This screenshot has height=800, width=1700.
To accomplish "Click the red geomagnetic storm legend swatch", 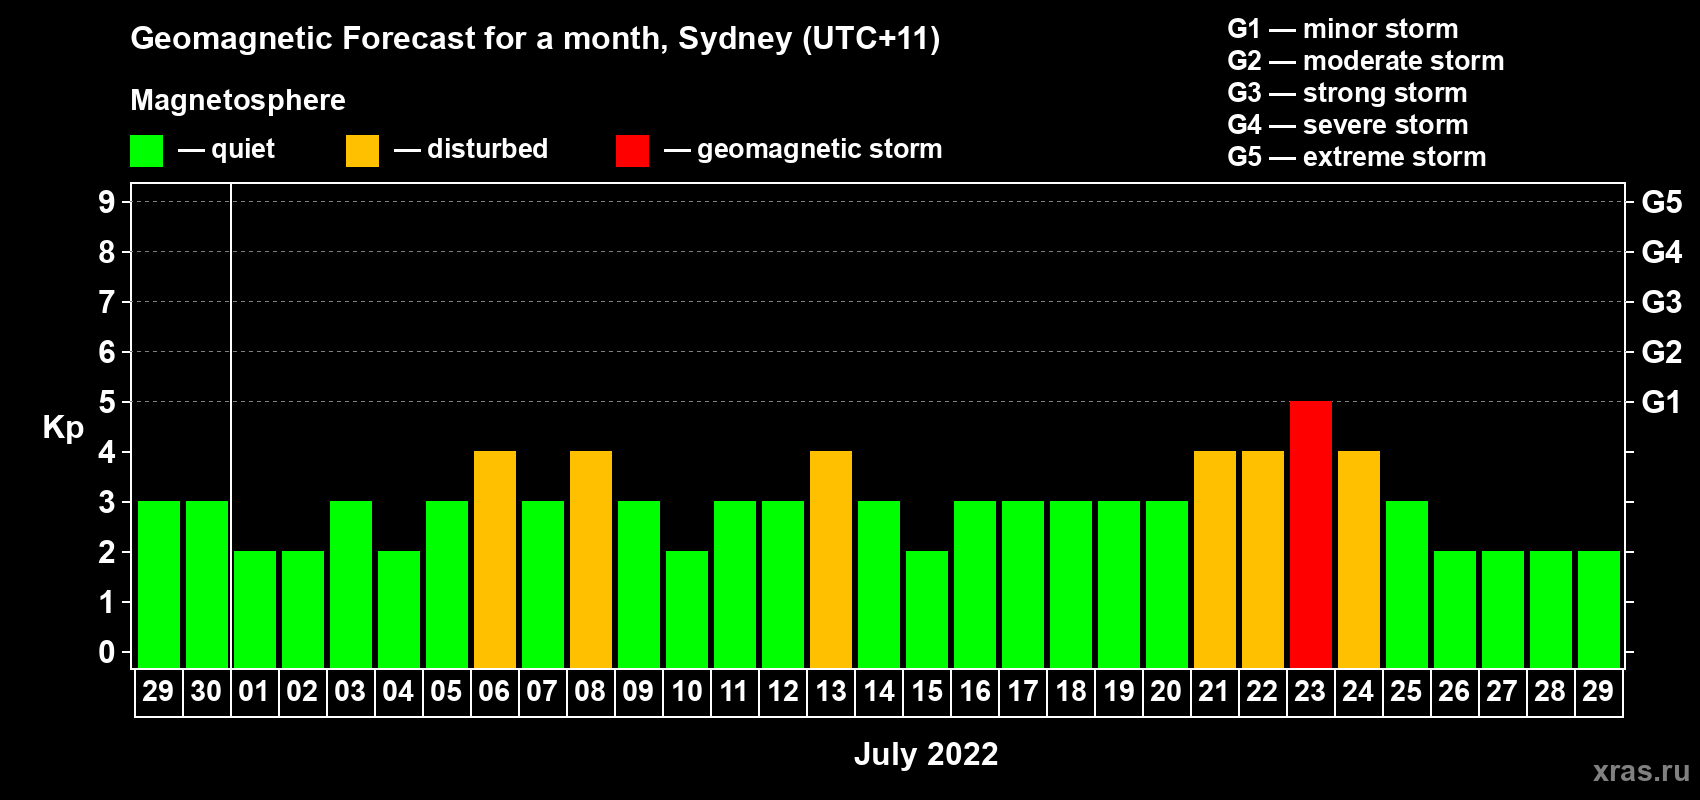I will (x=633, y=151).
